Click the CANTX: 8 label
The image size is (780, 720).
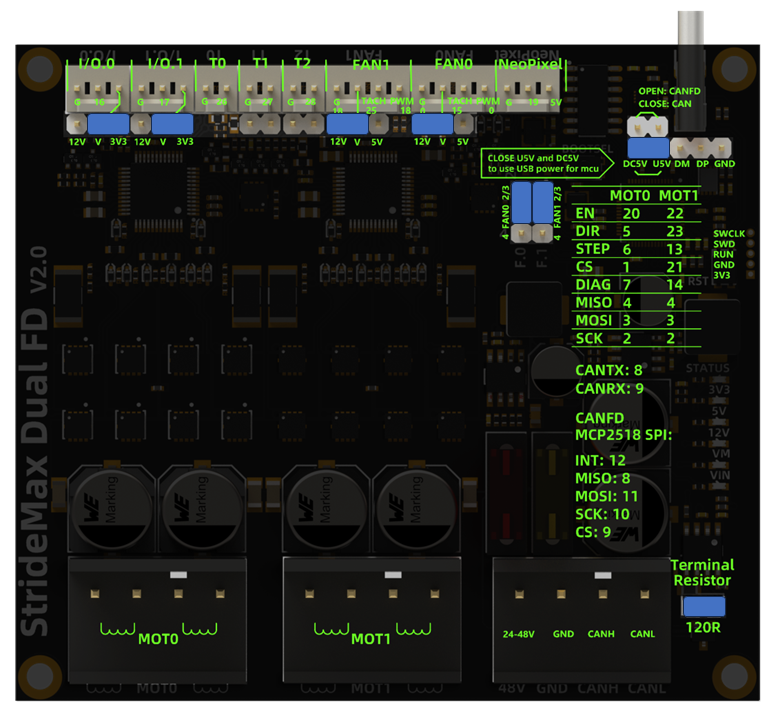pyautogui.click(x=608, y=370)
